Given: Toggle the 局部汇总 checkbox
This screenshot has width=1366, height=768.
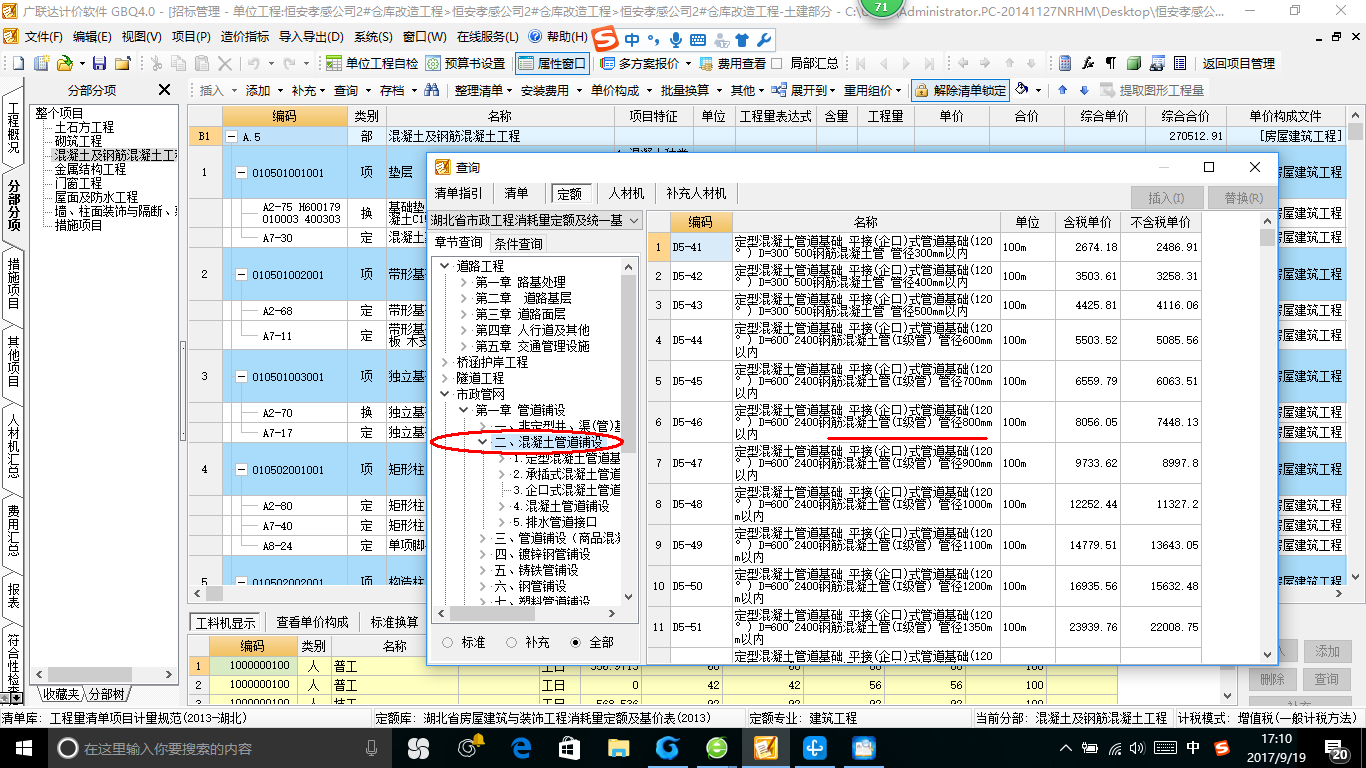Looking at the screenshot, I should click(778, 63).
